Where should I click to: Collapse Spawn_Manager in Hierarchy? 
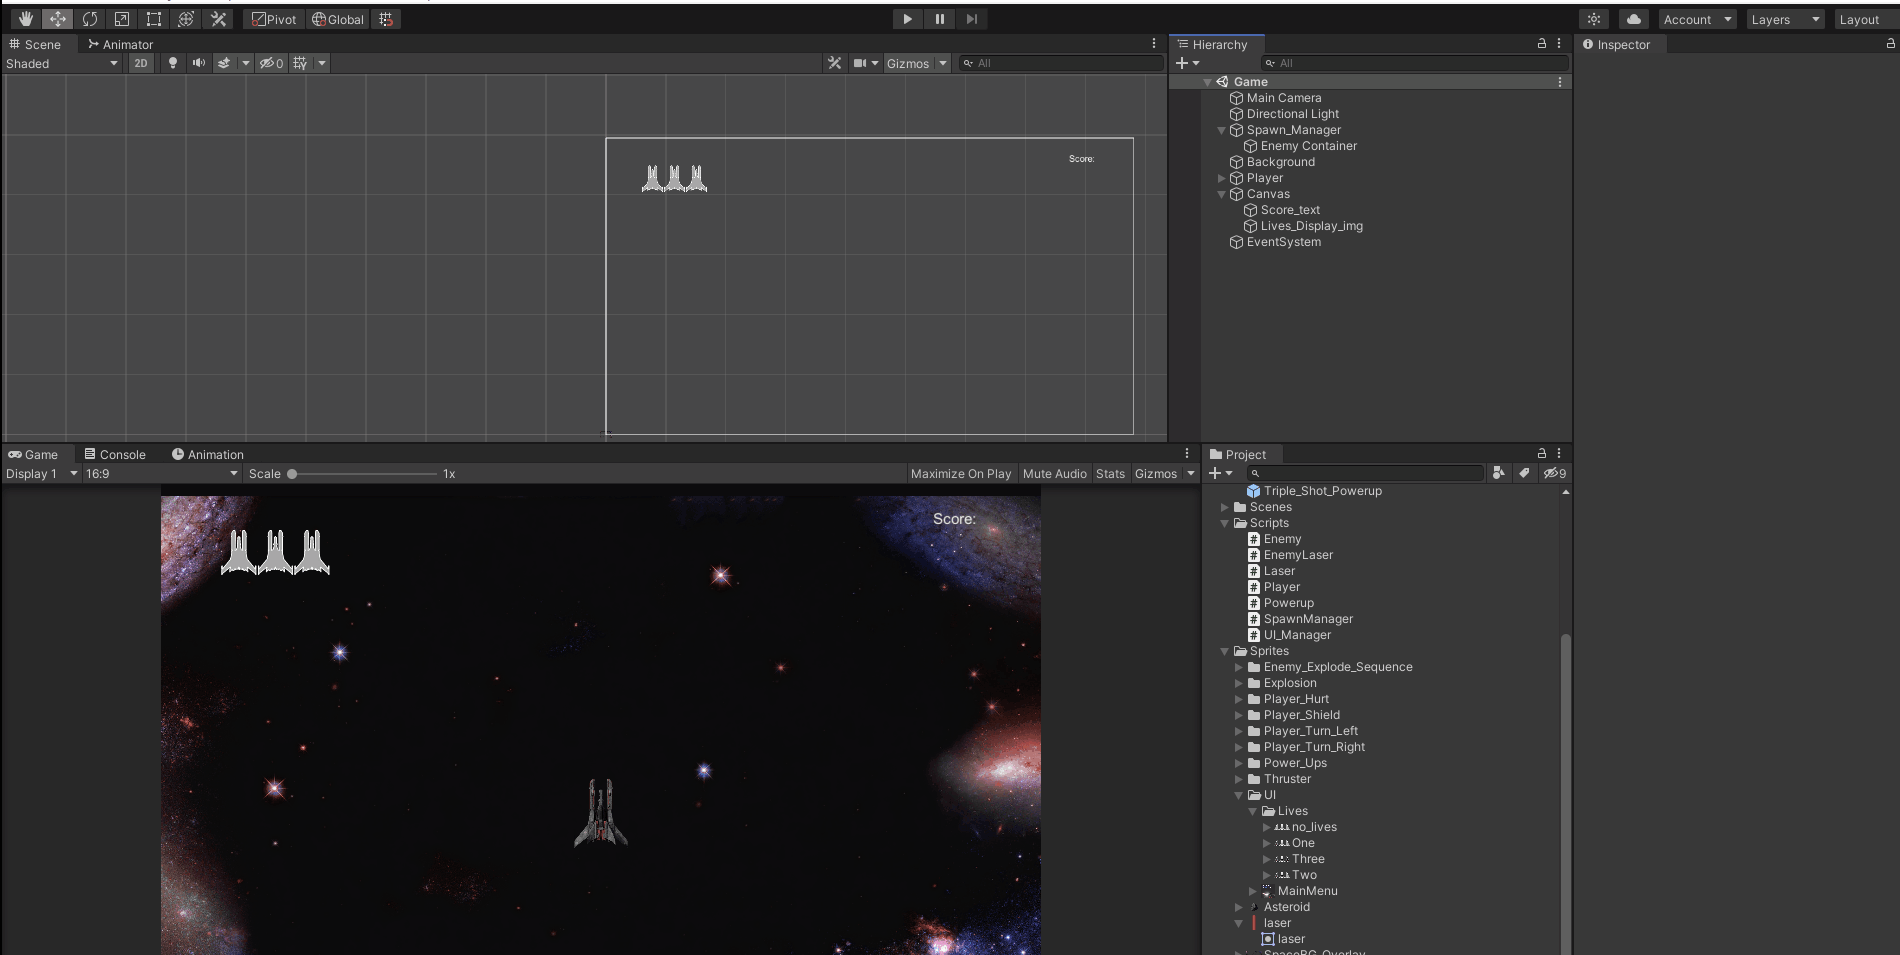[1221, 130]
